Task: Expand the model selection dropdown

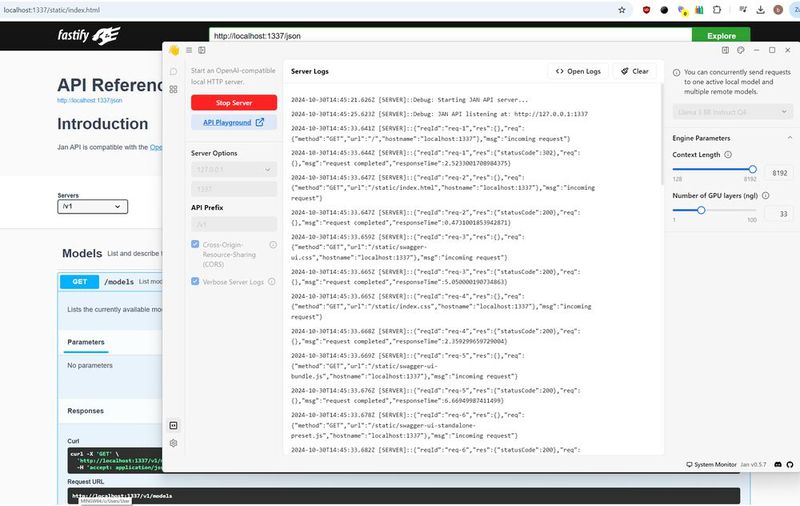Action: point(733,112)
